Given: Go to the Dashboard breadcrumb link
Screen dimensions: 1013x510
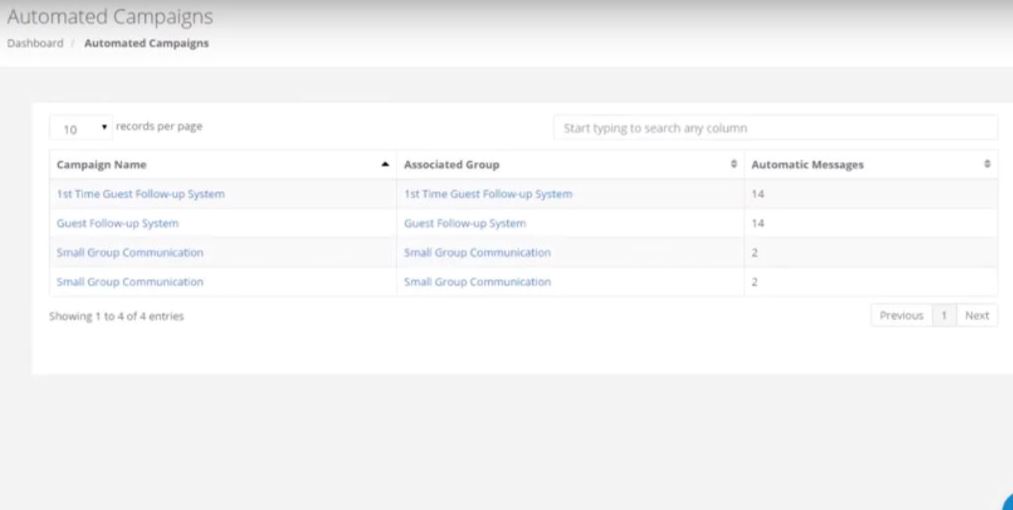Looking at the screenshot, I should coord(35,43).
